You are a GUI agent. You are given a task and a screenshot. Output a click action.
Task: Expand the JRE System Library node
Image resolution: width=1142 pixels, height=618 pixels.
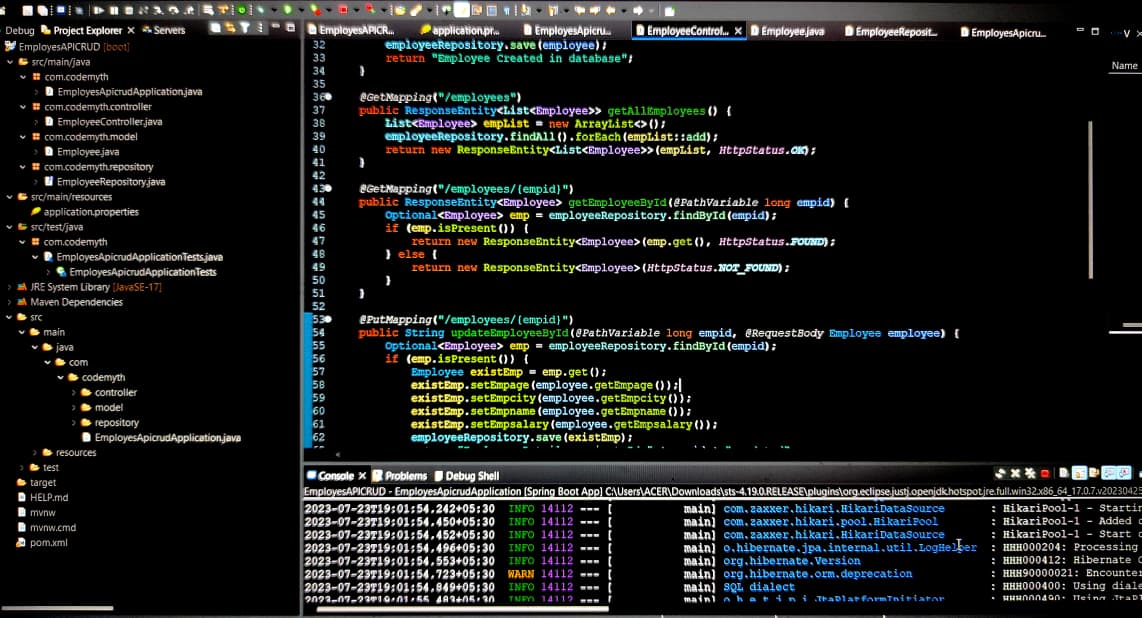tap(10, 288)
